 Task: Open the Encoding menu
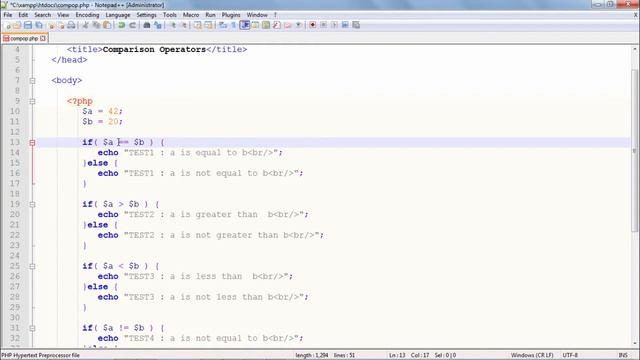tap(87, 15)
